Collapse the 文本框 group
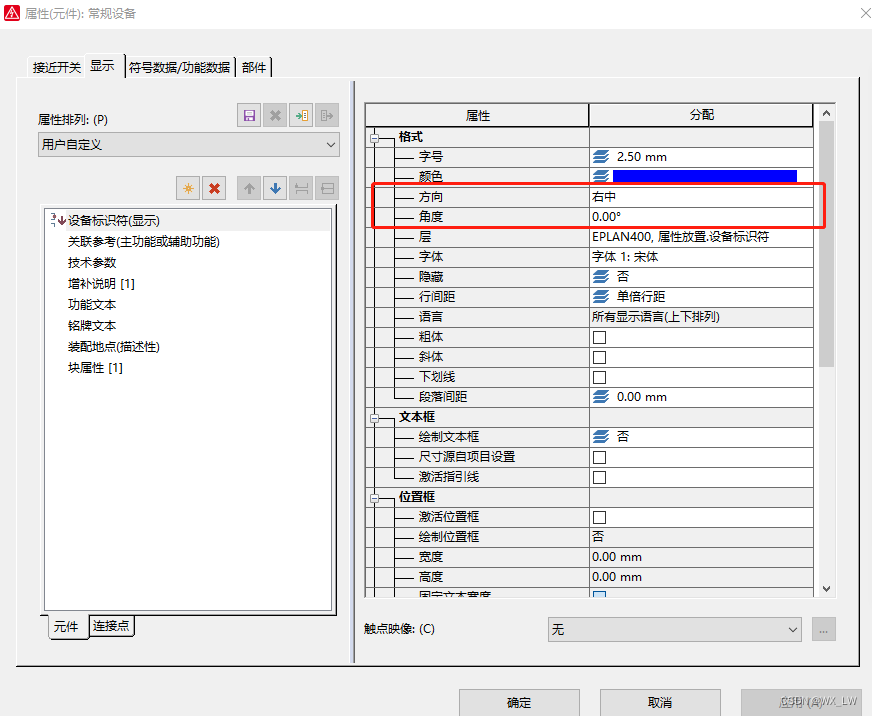 click(375, 418)
